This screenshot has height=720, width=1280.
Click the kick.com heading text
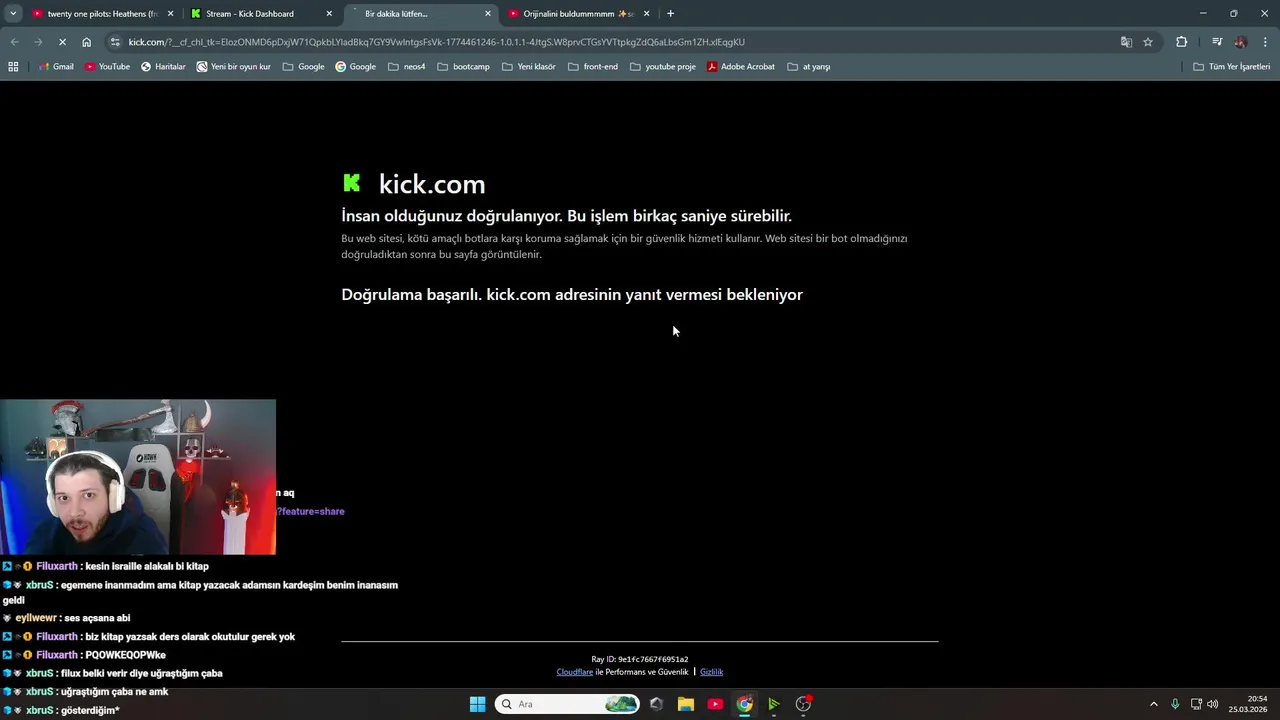click(x=432, y=184)
